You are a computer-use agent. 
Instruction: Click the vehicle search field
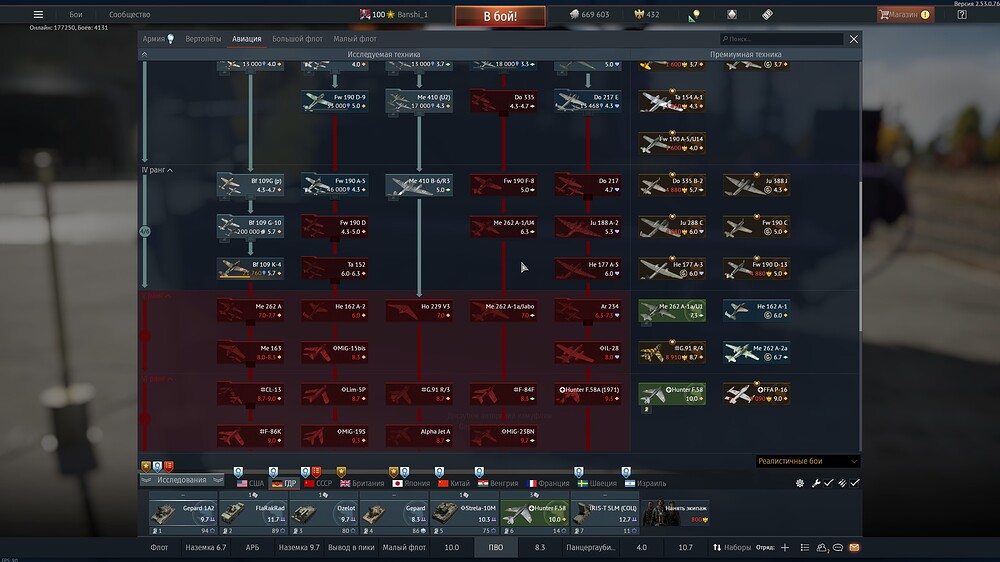(785, 39)
